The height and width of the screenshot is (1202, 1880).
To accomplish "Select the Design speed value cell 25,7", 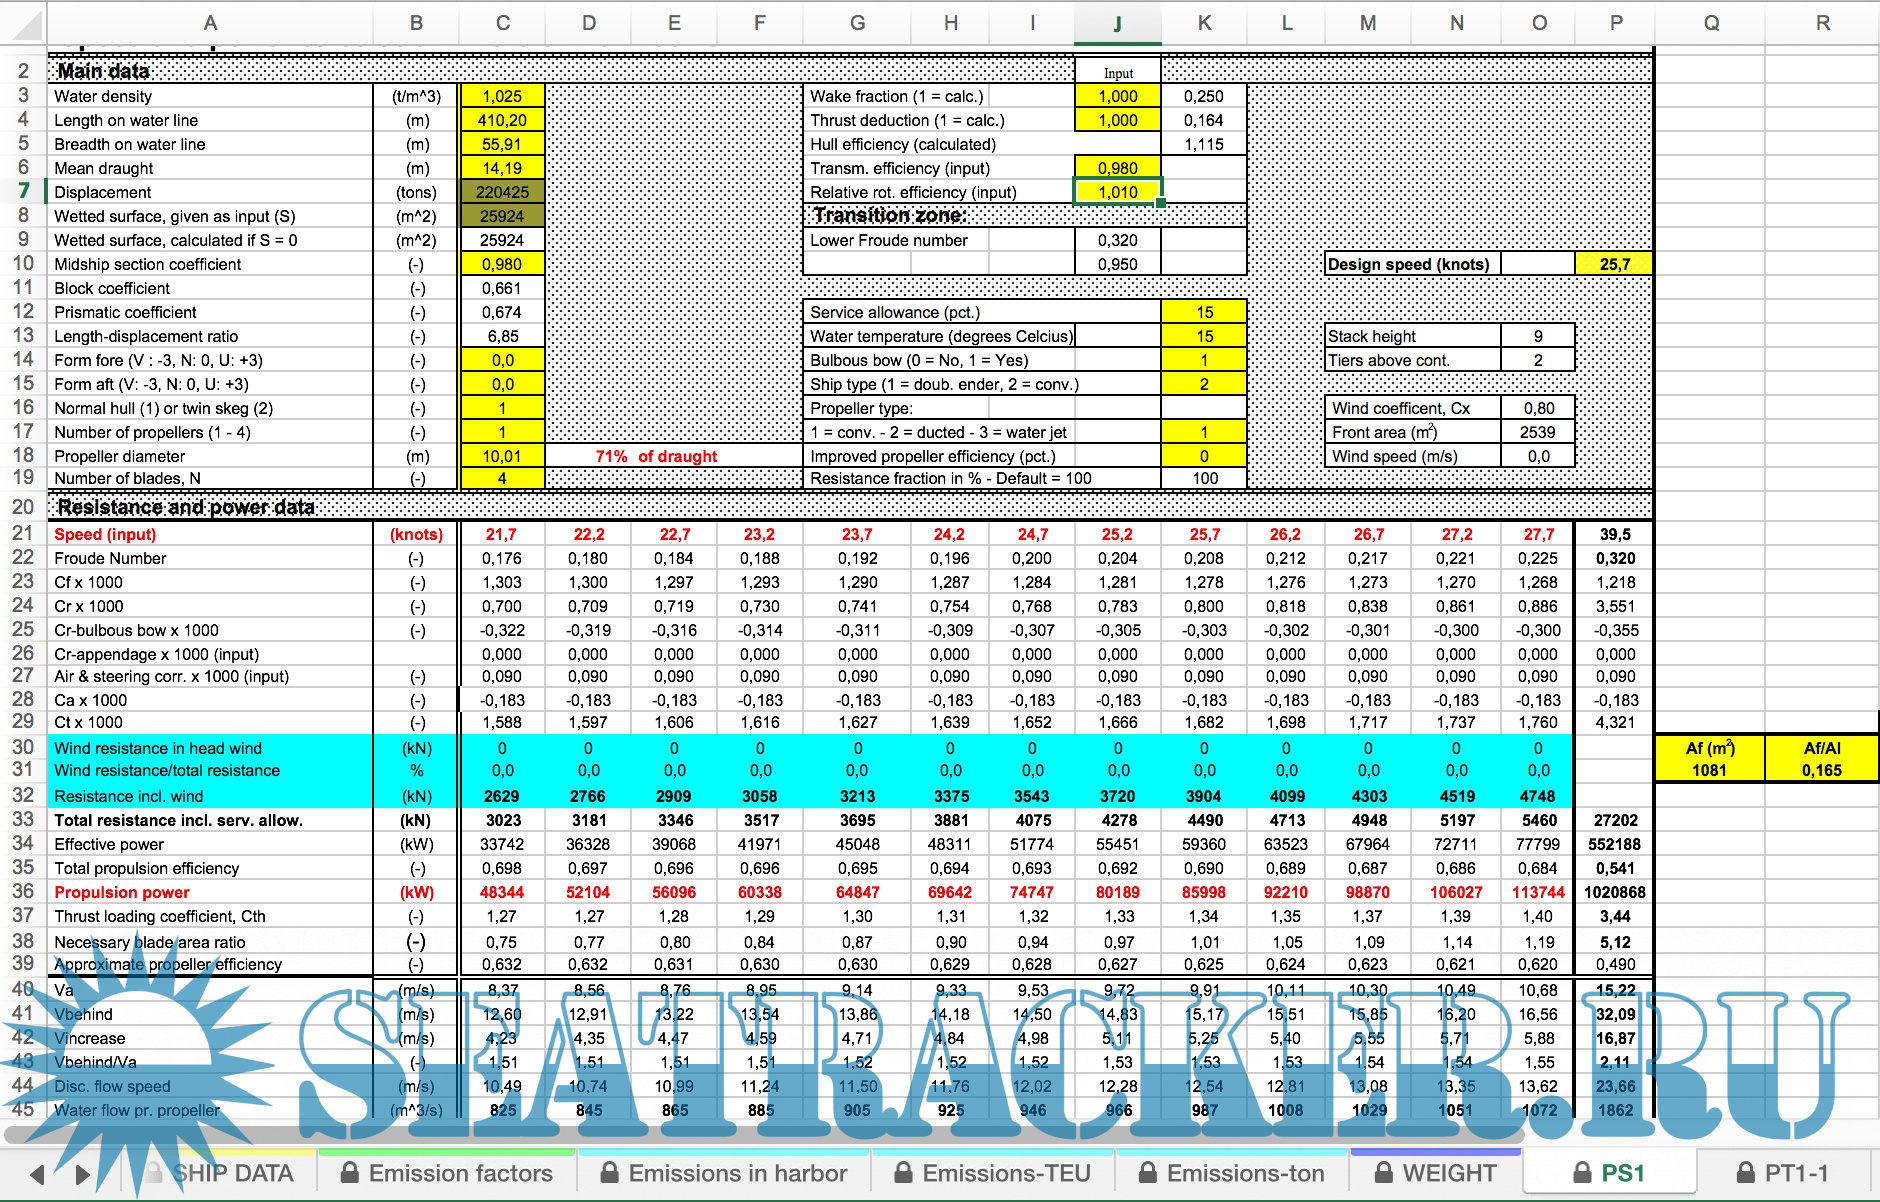I will click(x=1614, y=264).
